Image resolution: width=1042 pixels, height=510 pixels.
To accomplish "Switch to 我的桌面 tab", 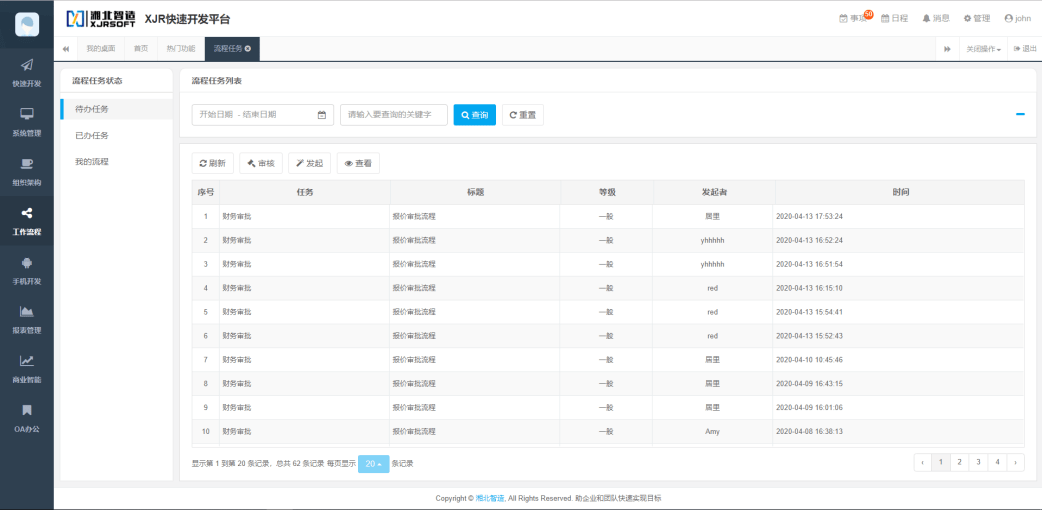I will 101,49.
